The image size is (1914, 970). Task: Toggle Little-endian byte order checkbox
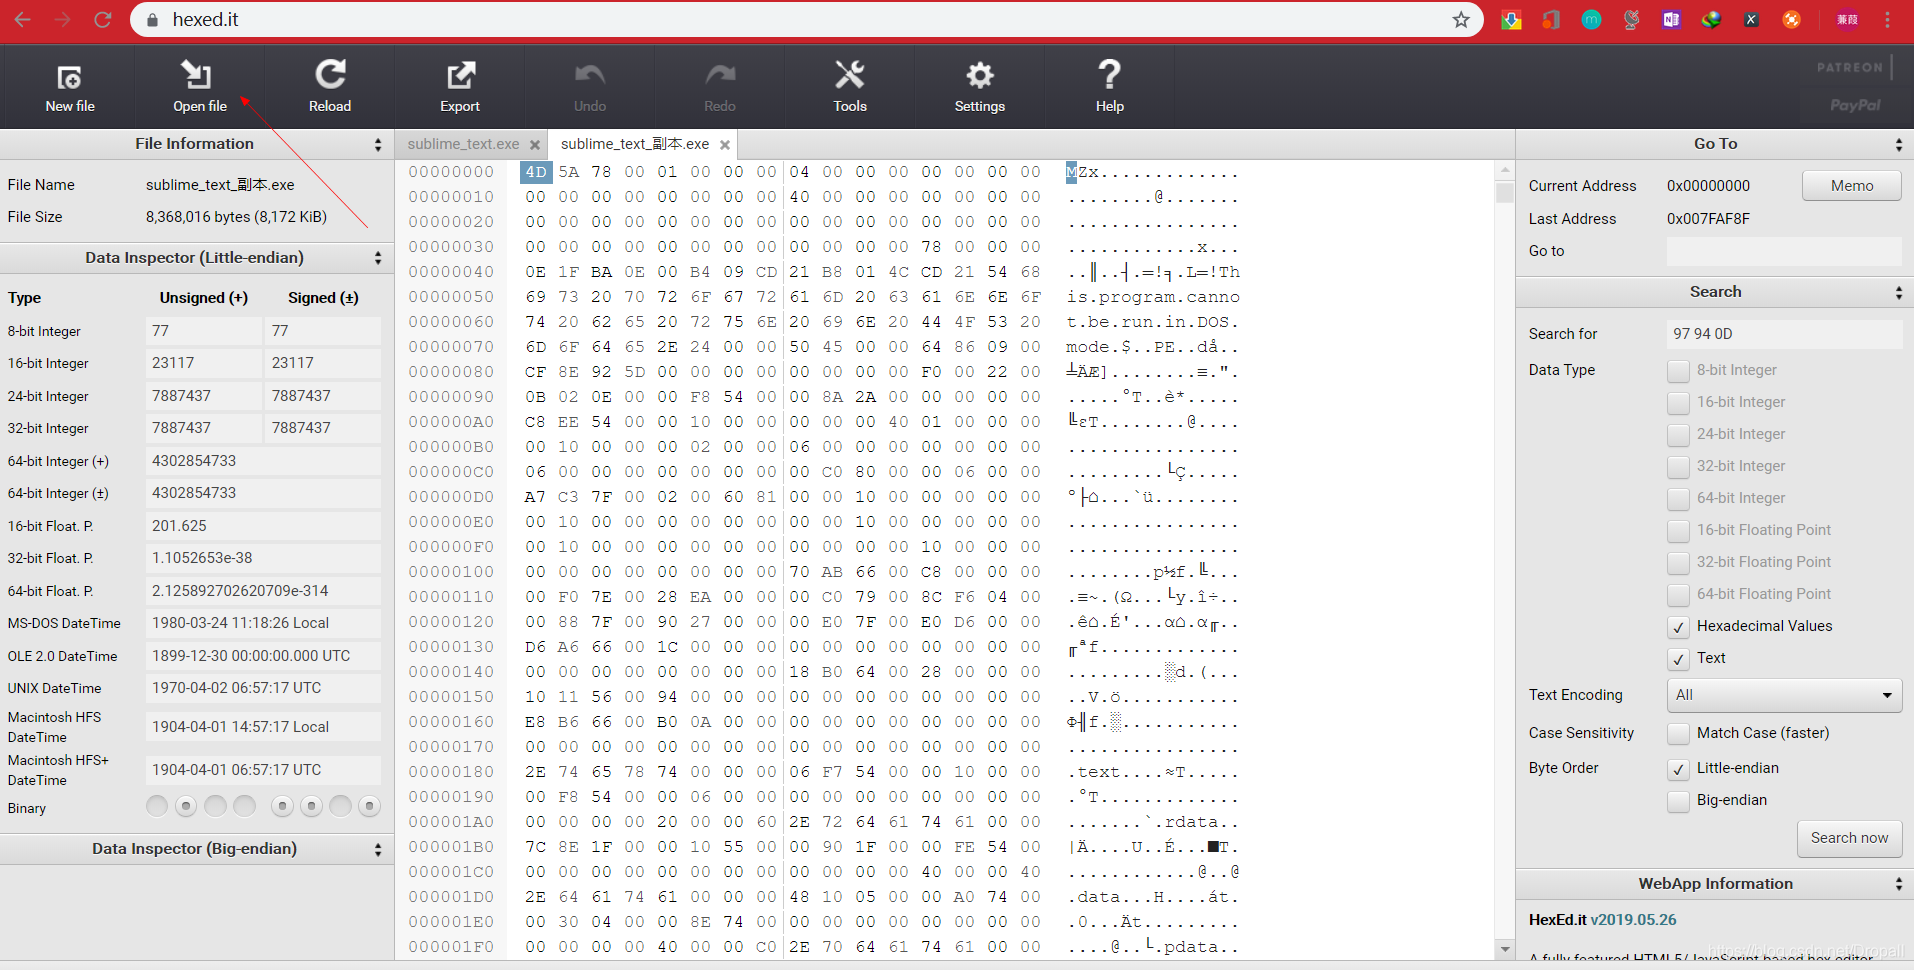click(x=1679, y=768)
